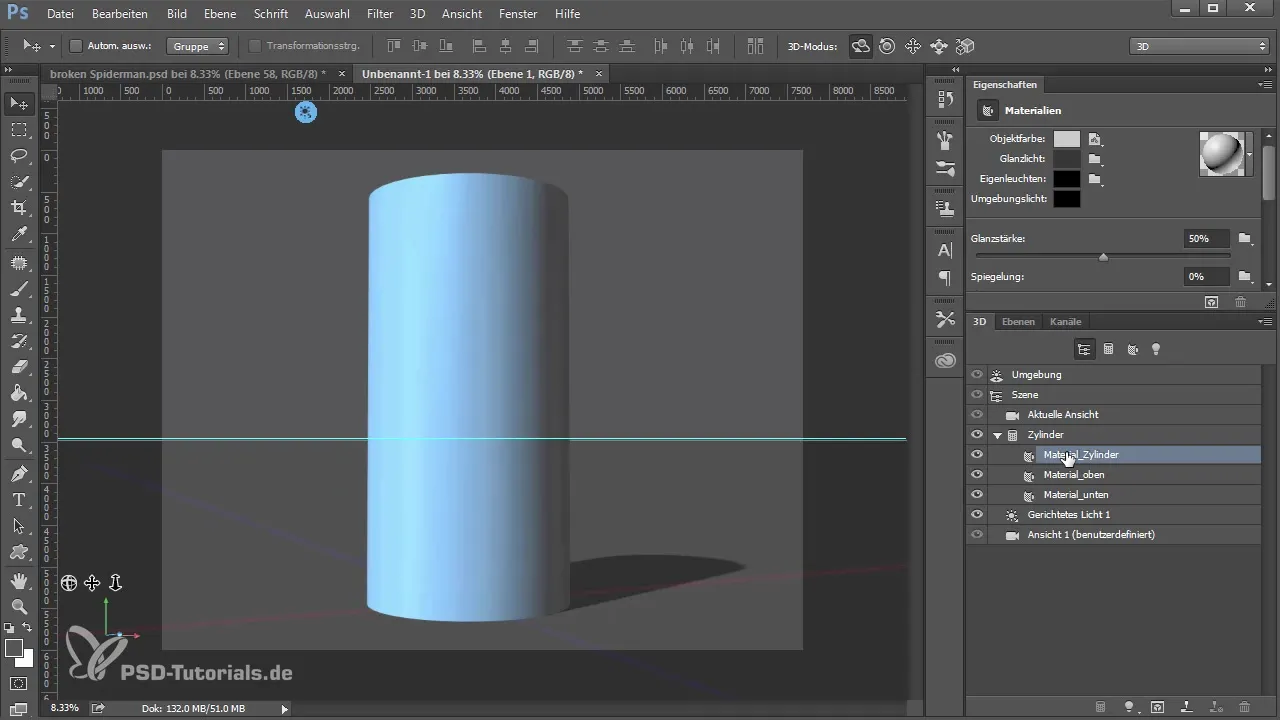This screenshot has width=1280, height=720.
Task: Select the Path Selection tool
Action: (18, 525)
